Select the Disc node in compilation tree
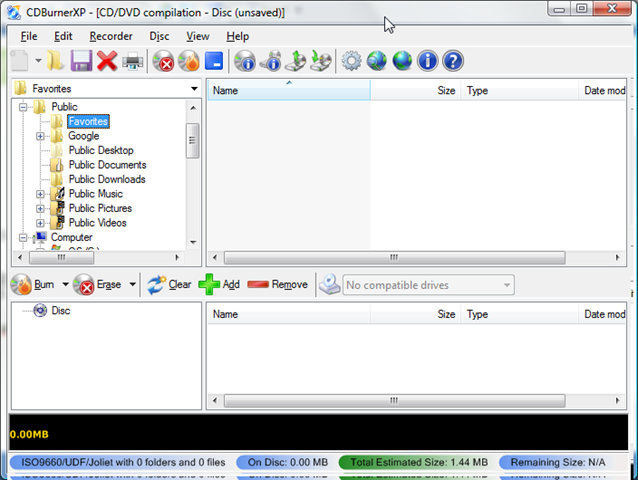Viewport: 638px width, 480px height. pyautogui.click(x=60, y=311)
